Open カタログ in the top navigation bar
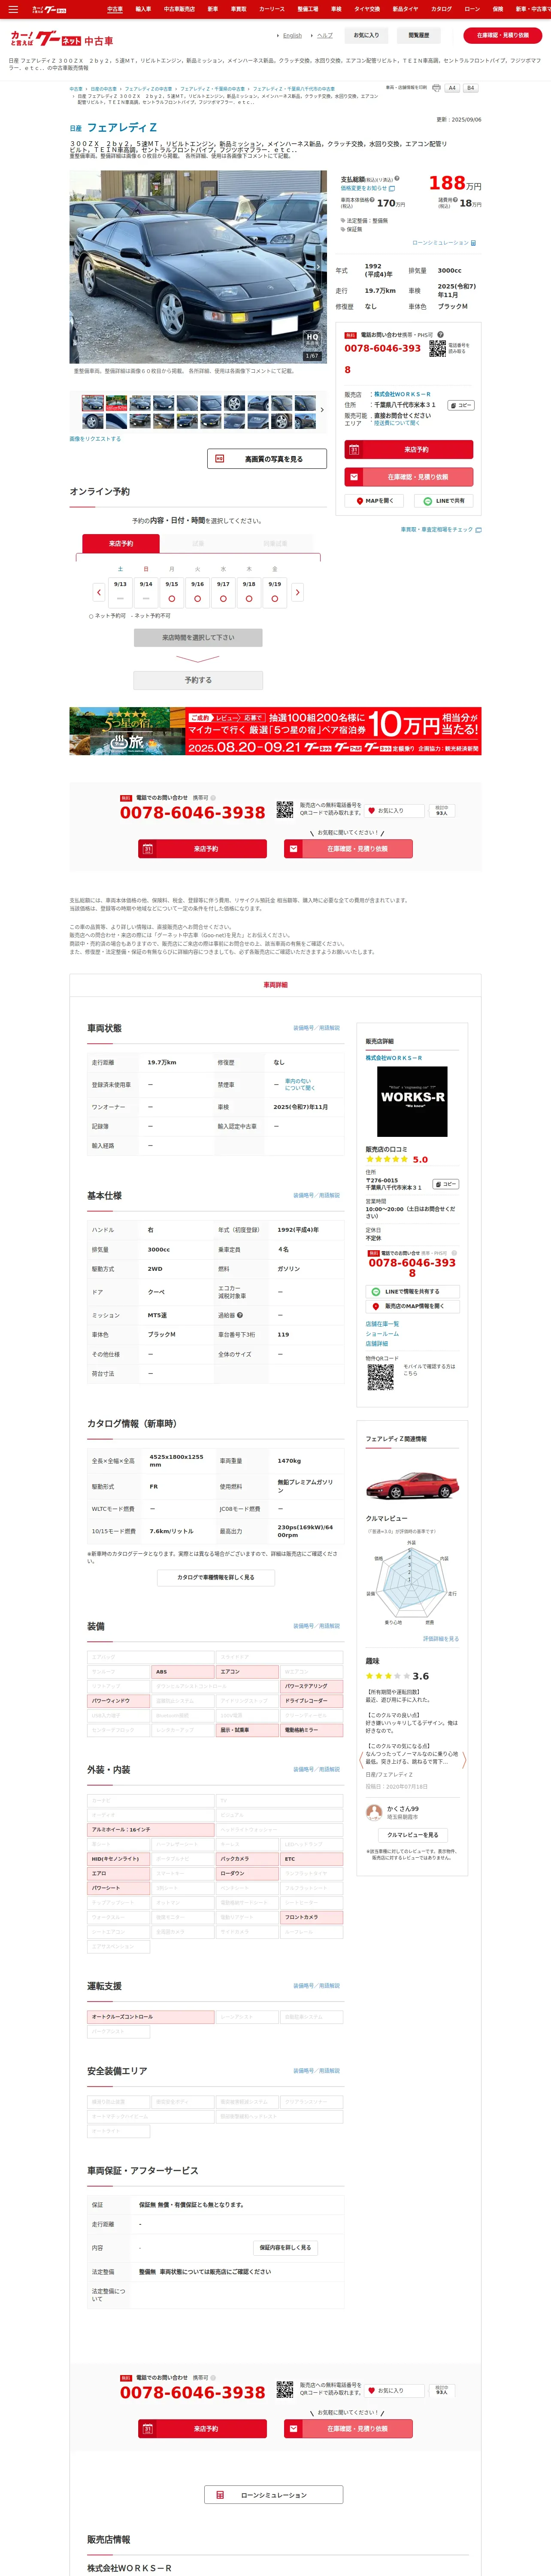The height and width of the screenshot is (2576, 551). point(441,9)
